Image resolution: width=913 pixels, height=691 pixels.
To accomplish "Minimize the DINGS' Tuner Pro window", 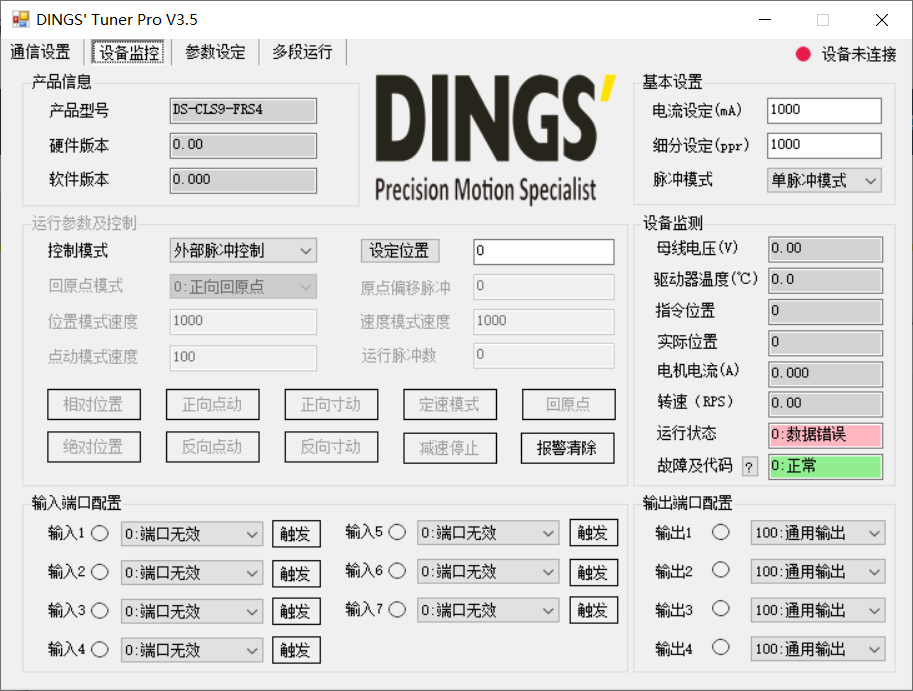I will pos(765,20).
